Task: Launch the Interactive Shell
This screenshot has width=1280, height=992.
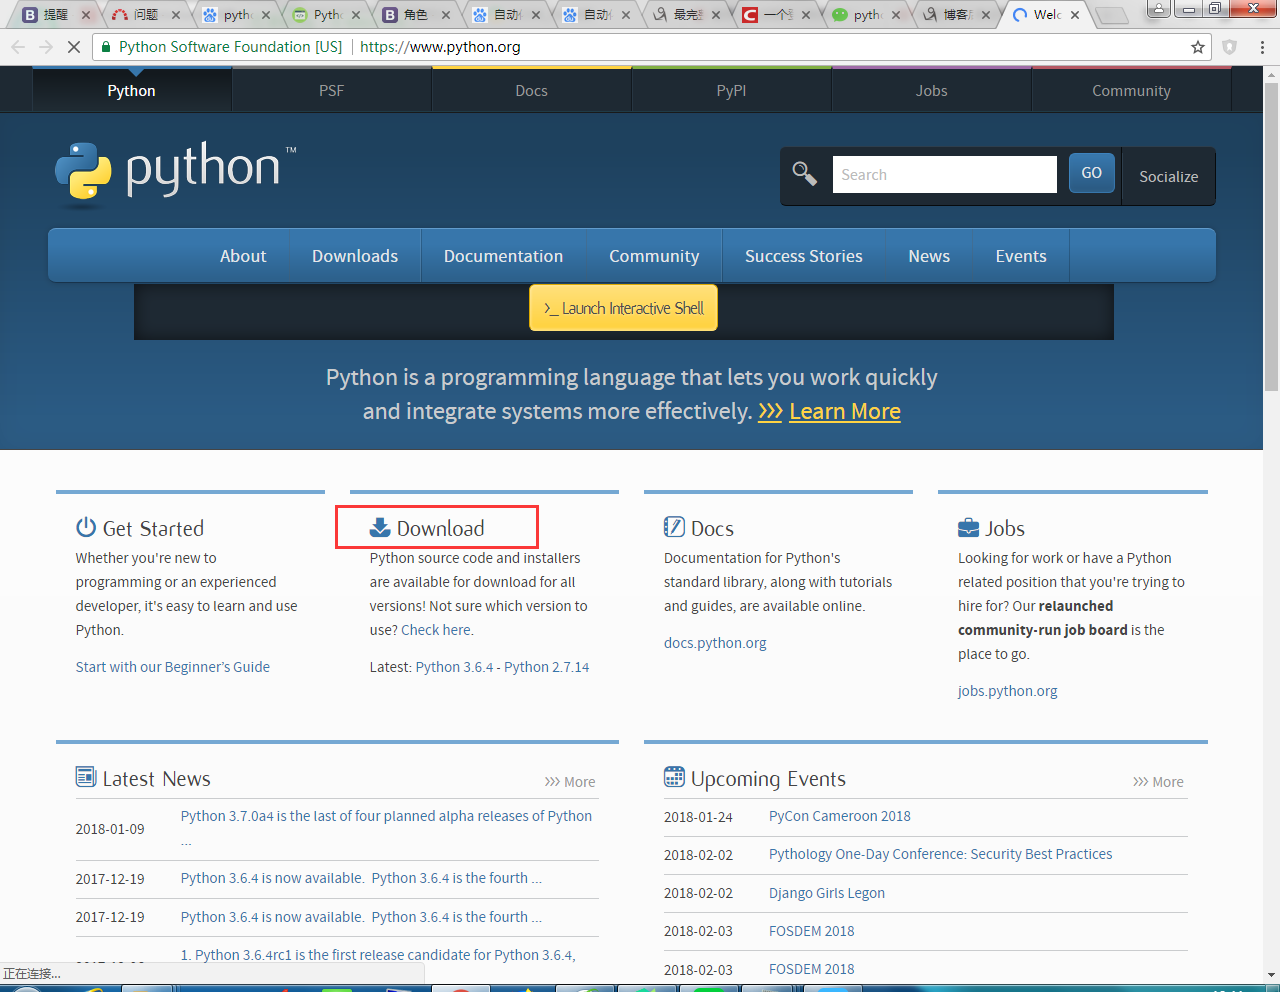Action: [x=623, y=308]
